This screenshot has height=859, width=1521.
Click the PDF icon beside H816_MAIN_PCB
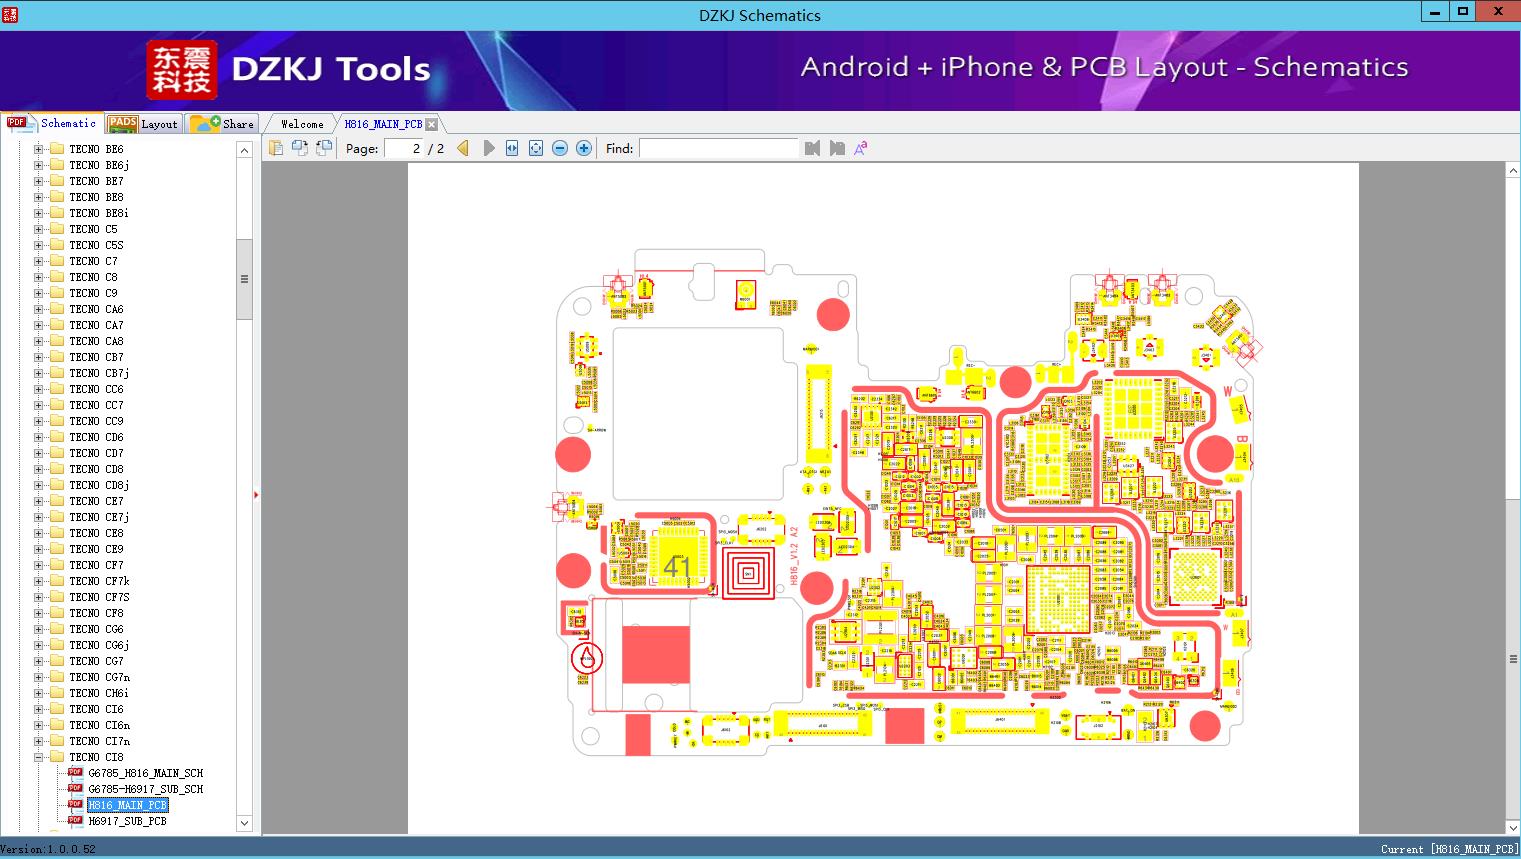[75, 805]
